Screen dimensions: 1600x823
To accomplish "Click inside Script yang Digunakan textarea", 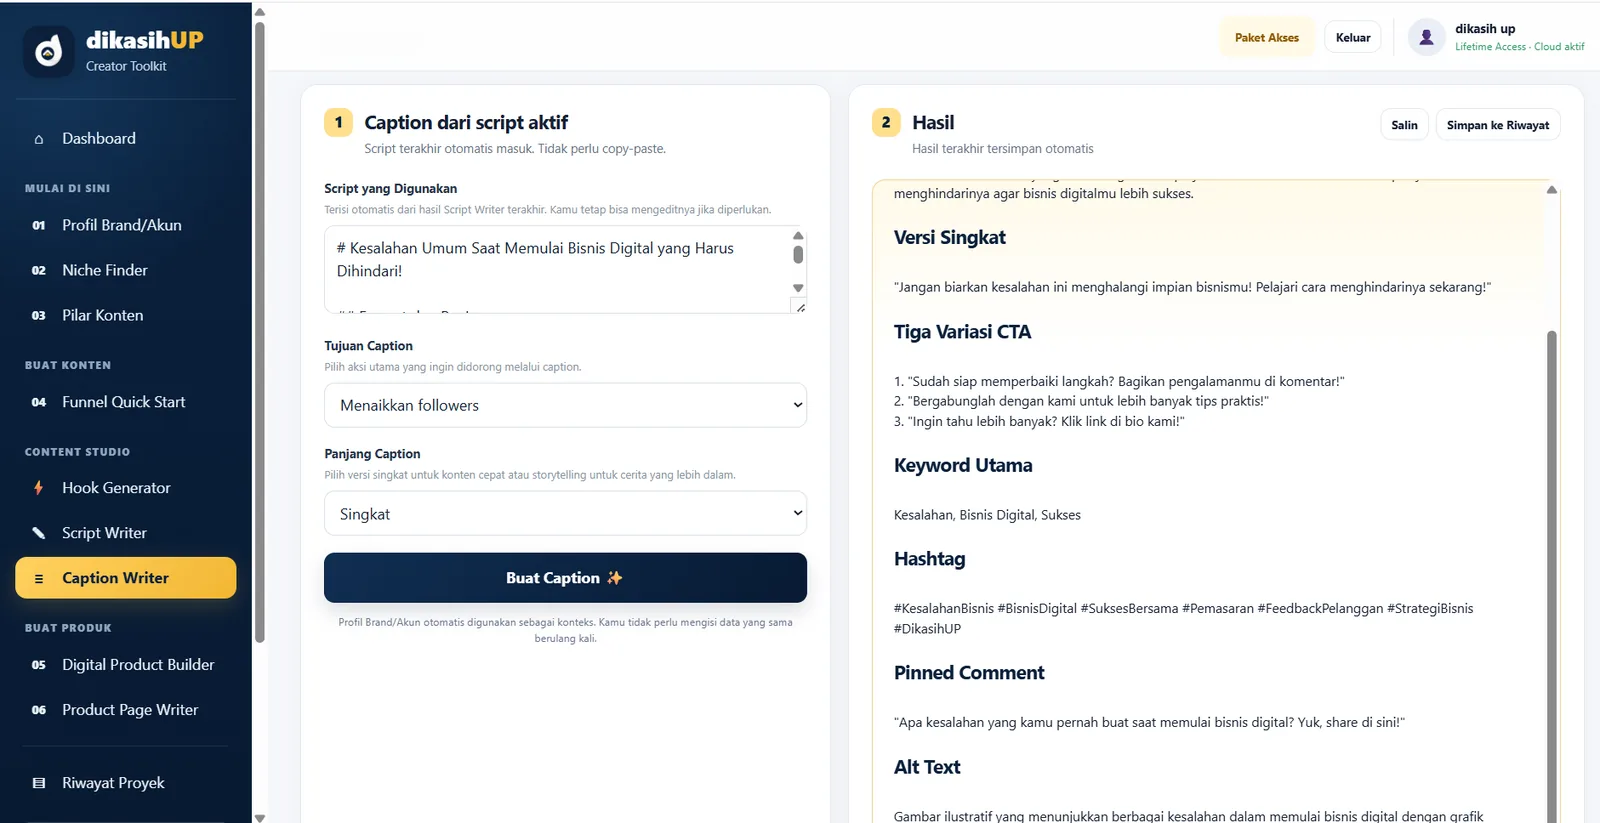I will [558, 270].
